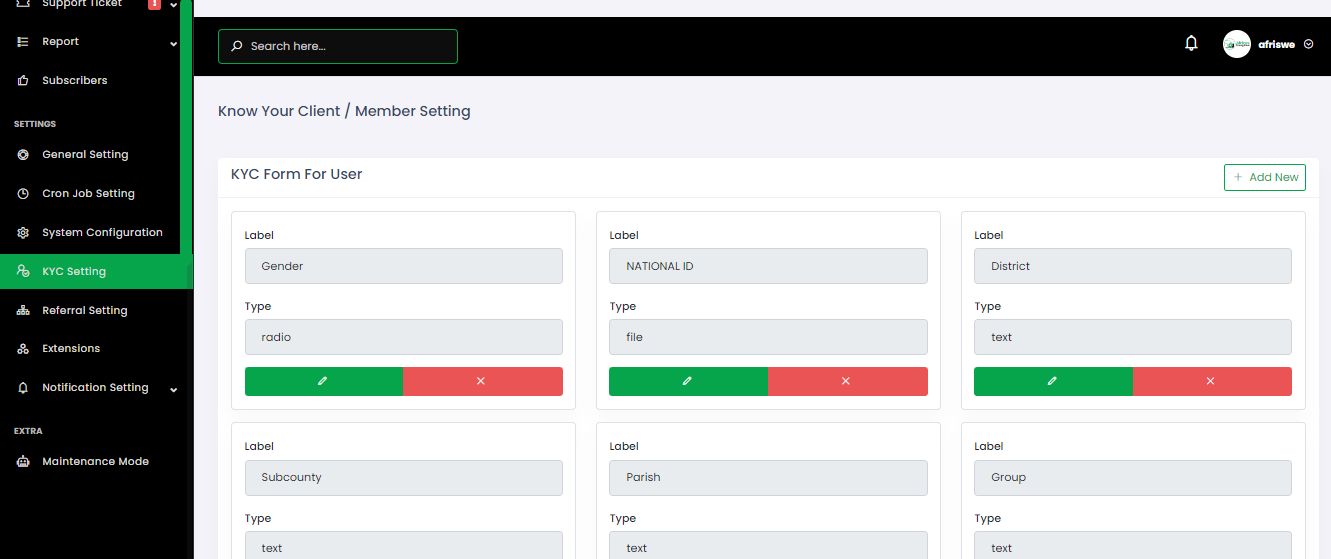Click the Parish label field

pos(768,477)
